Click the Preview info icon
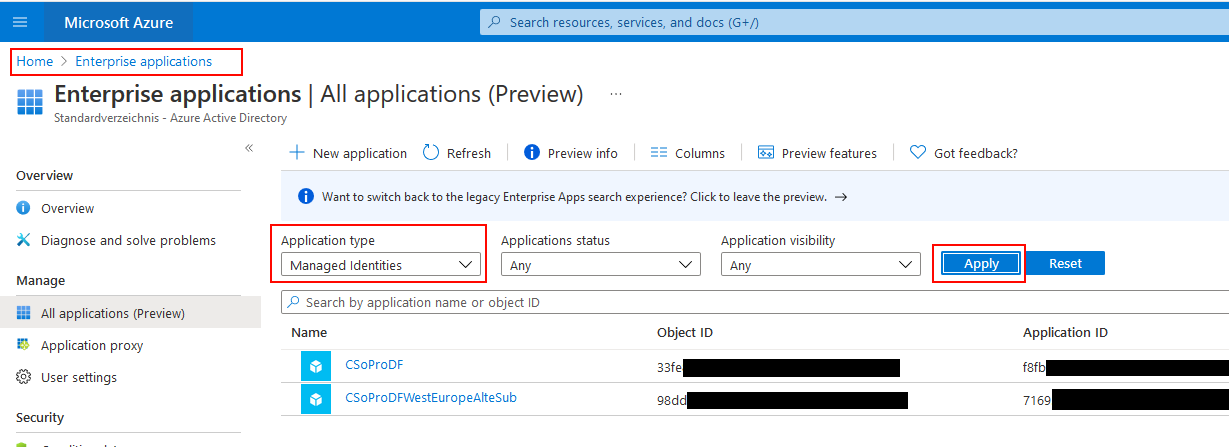This screenshot has height=447, width=1229. tap(532, 153)
